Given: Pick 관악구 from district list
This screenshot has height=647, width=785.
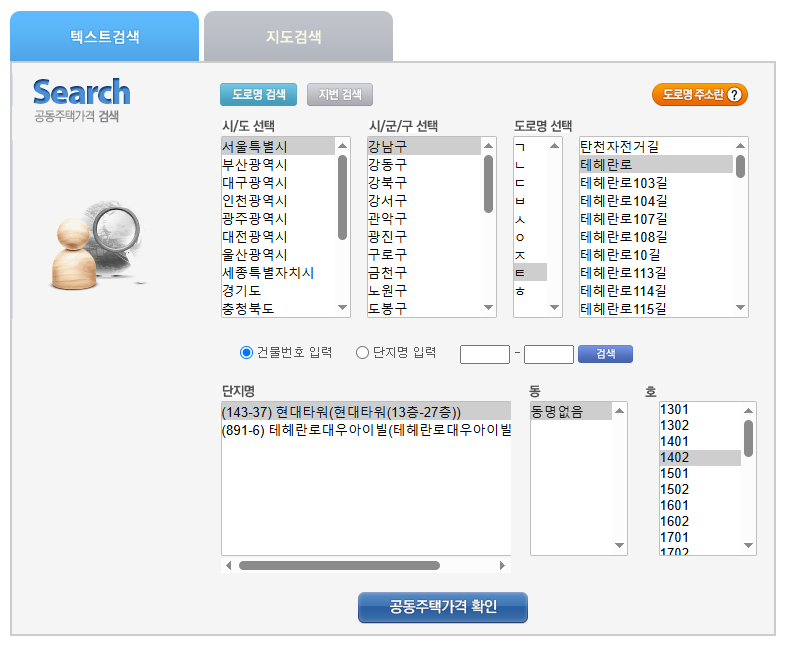Looking at the screenshot, I should coord(424,218).
